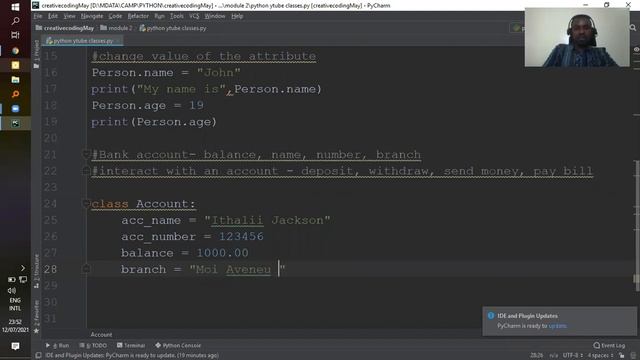The width and height of the screenshot is (640, 360).
Task: Click "Ithalii Jackson" string on line 25
Action: pyautogui.click(x=267, y=220)
